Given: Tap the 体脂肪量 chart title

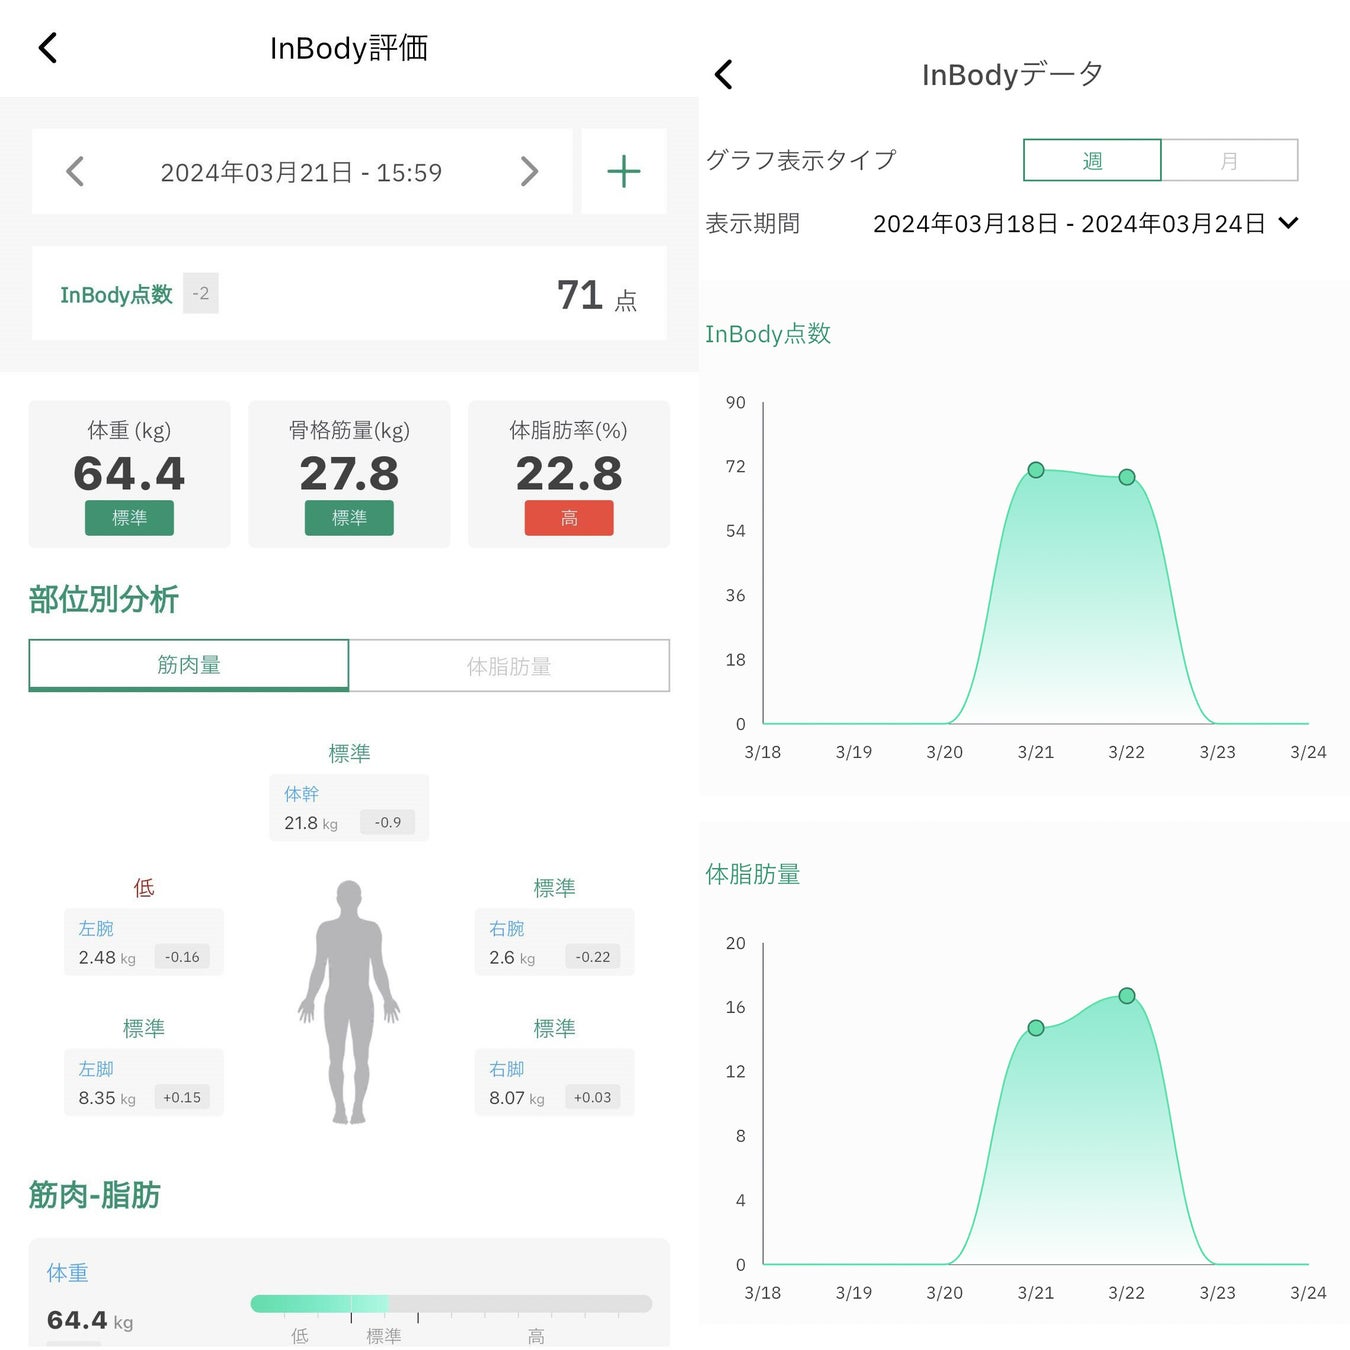Looking at the screenshot, I should (753, 875).
